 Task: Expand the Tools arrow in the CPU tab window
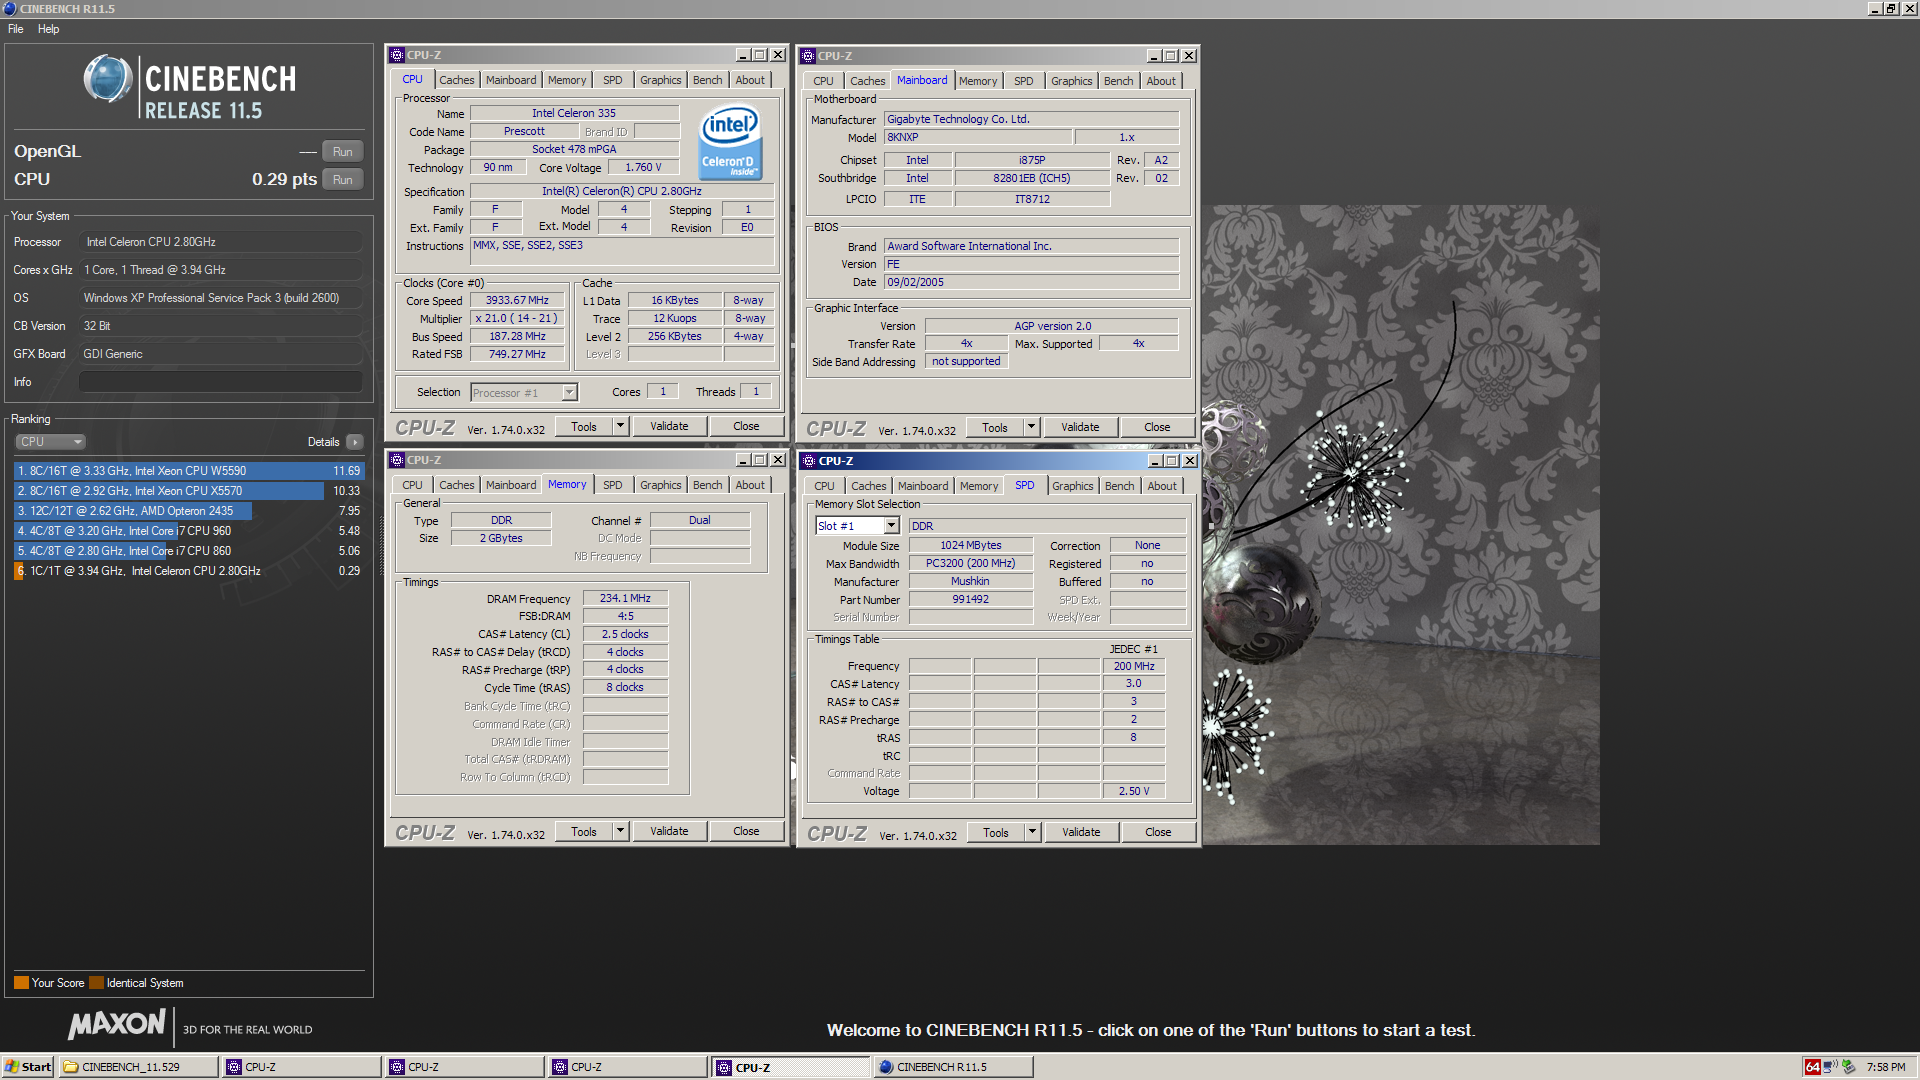point(620,426)
